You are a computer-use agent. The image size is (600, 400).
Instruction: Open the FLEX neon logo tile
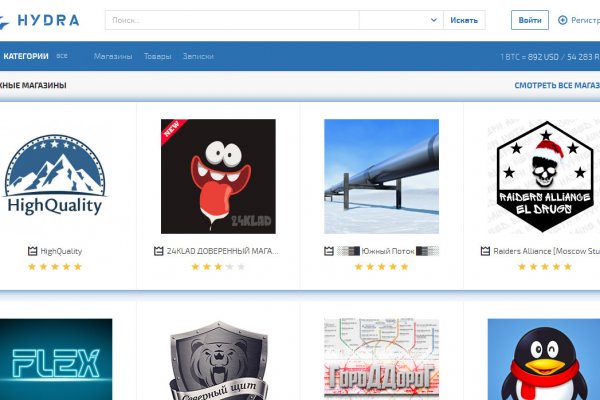click(56, 359)
